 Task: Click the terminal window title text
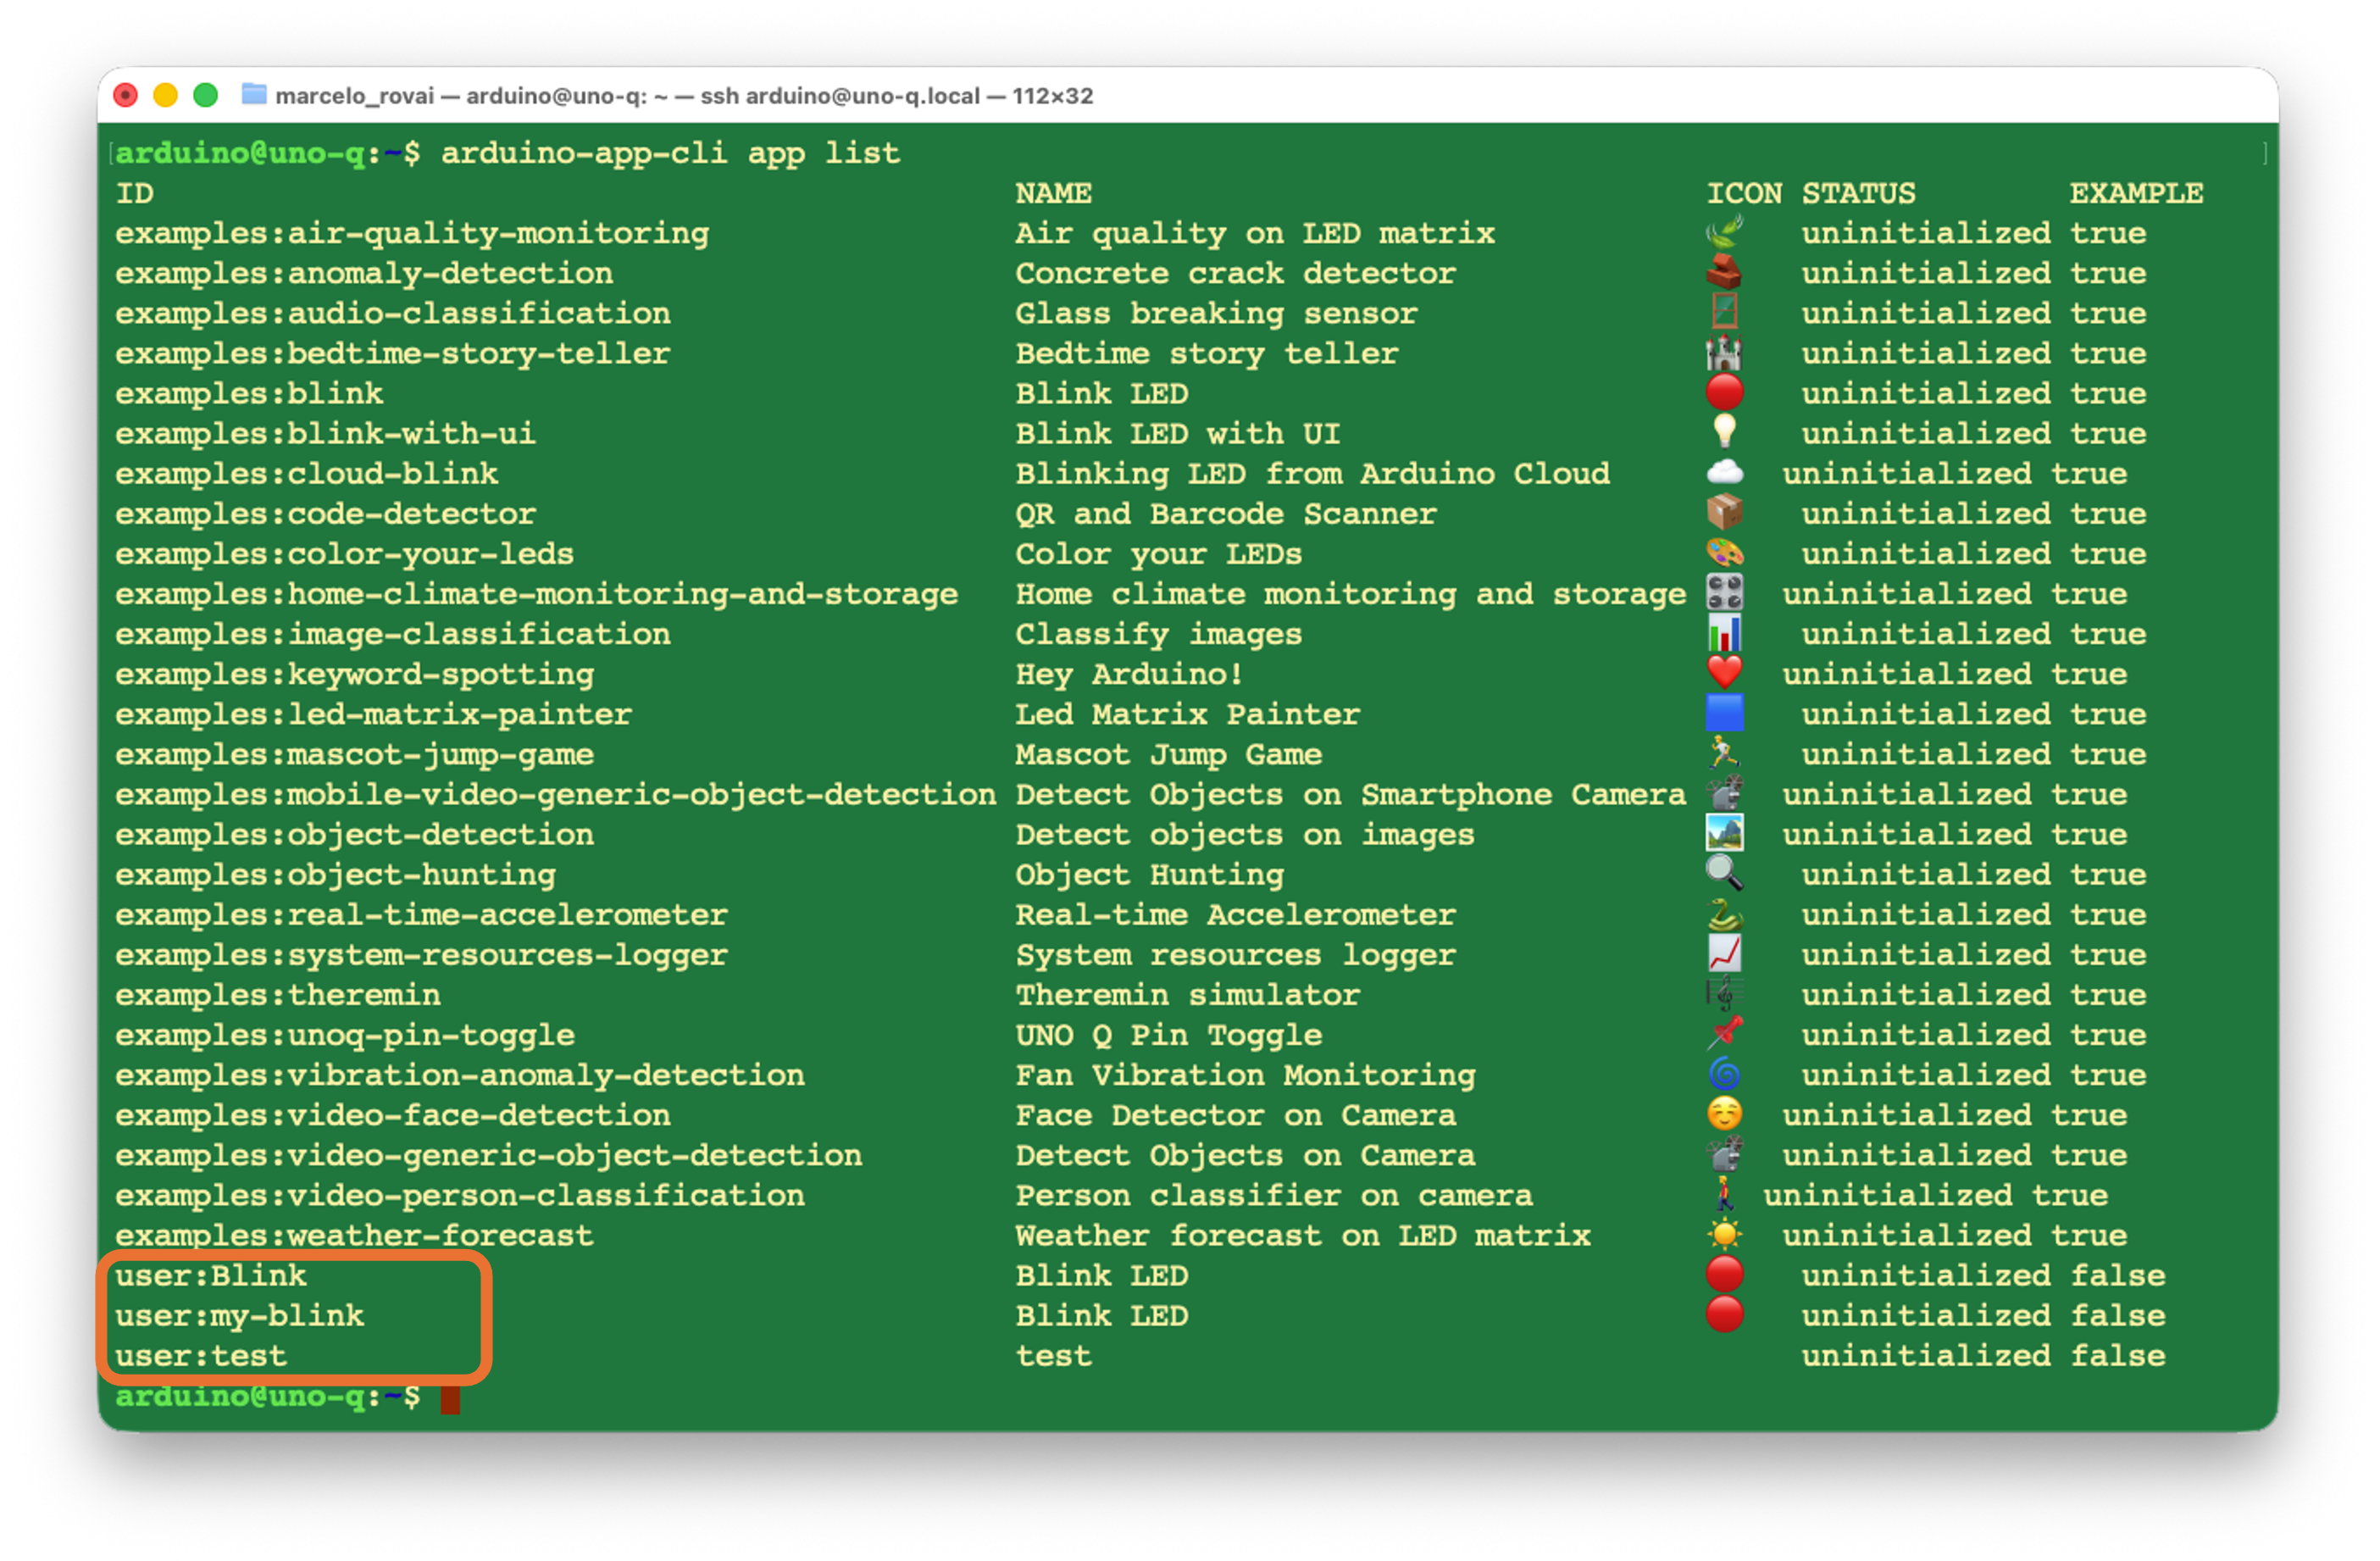pos(684,95)
